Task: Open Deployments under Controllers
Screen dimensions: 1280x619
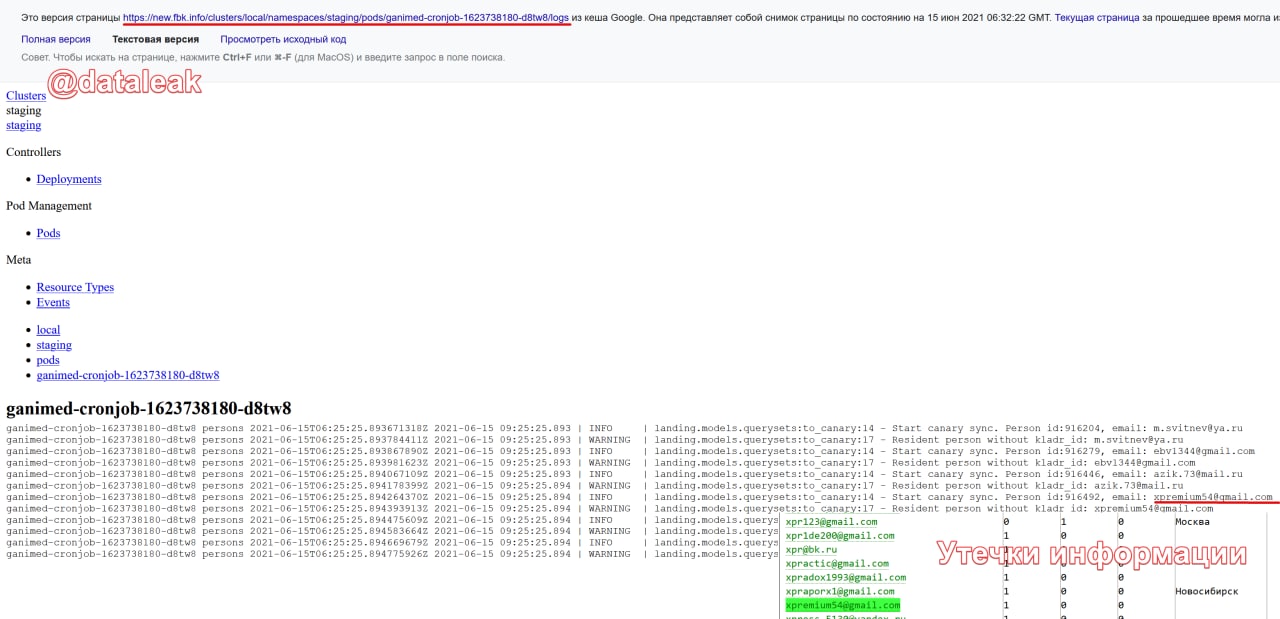Action: [x=69, y=179]
